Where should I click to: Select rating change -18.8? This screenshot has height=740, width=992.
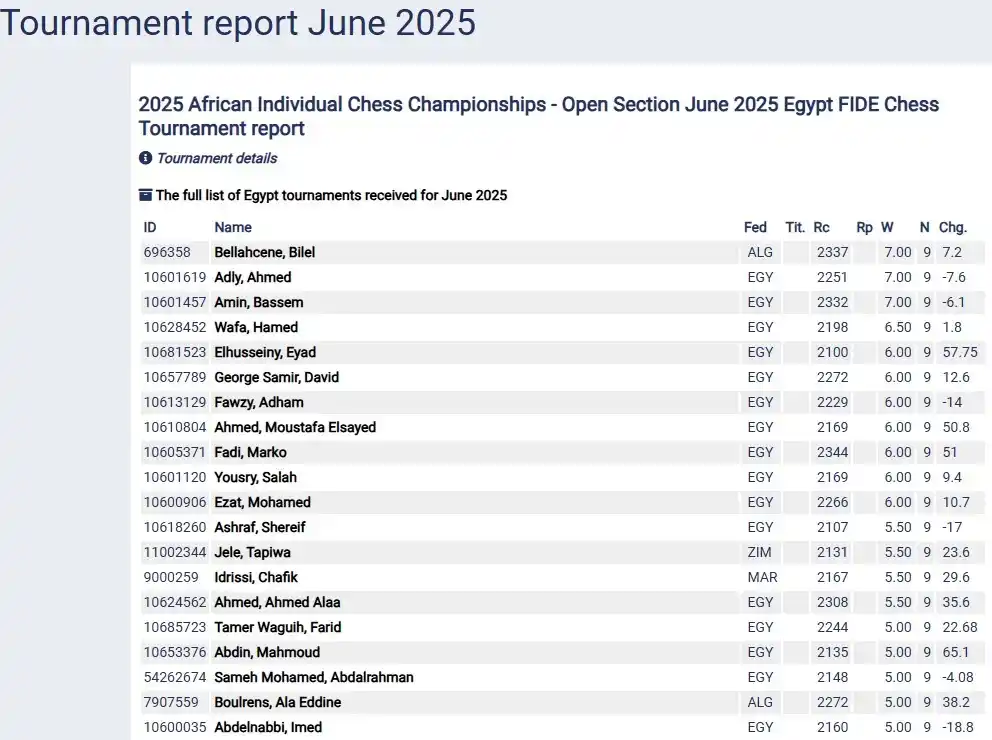point(958,727)
